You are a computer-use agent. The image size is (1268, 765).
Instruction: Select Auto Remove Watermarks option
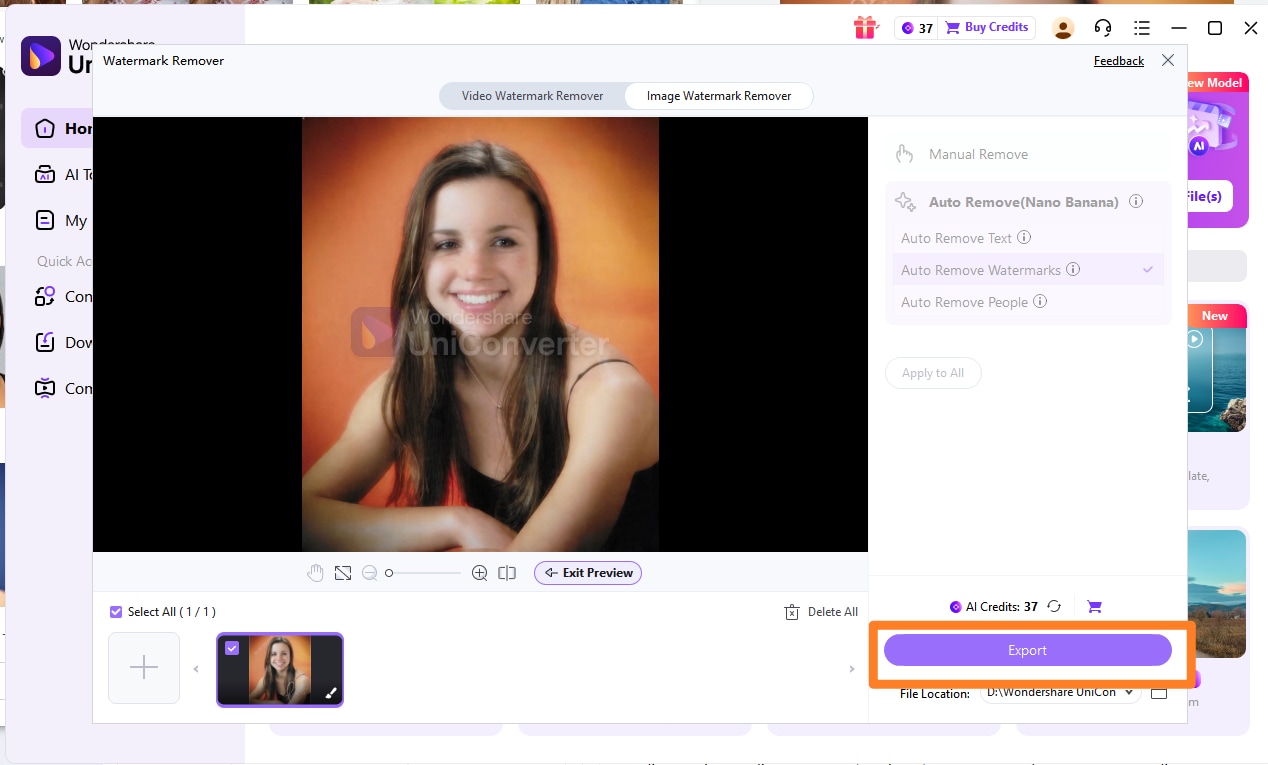pyautogui.click(x=1028, y=270)
